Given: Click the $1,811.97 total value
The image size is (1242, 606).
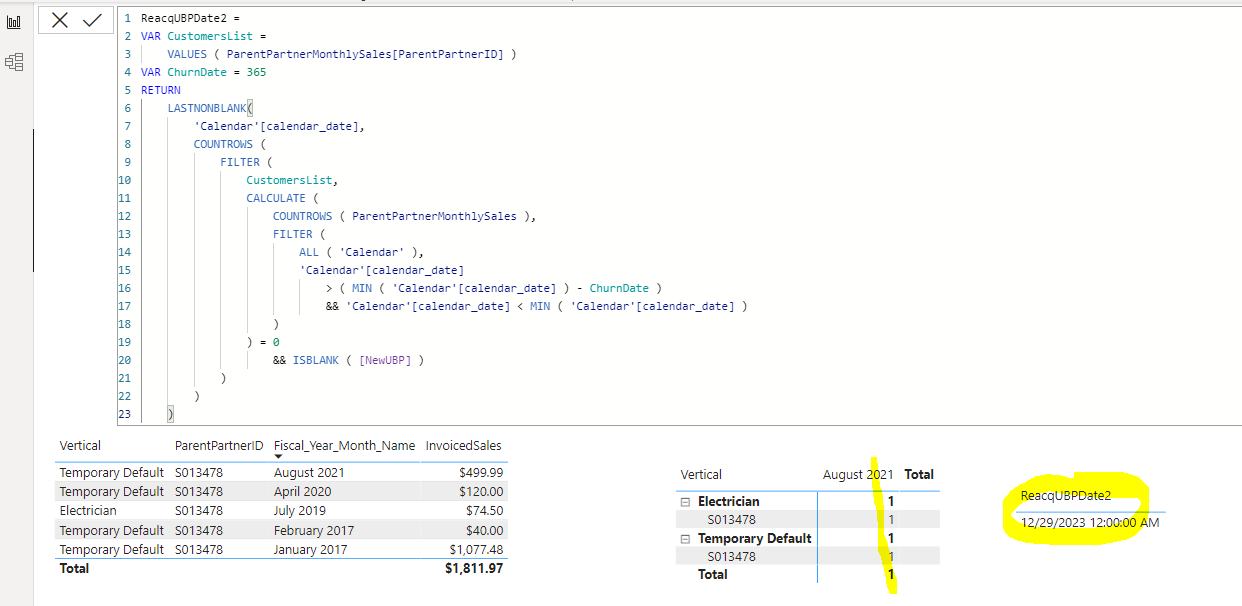Looking at the screenshot, I should (x=474, y=569).
